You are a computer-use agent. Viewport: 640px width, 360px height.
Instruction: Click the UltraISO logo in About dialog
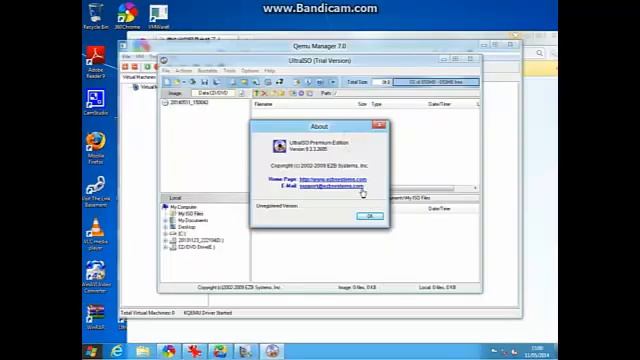(x=280, y=146)
